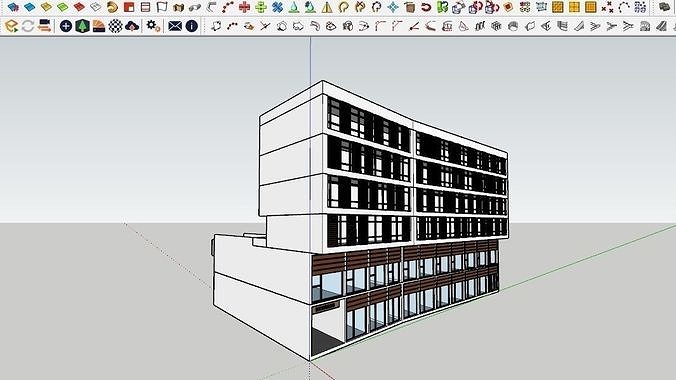Screen dimensions: 676x380
Task: Click the orange hatched square icon
Action: coord(557,7)
